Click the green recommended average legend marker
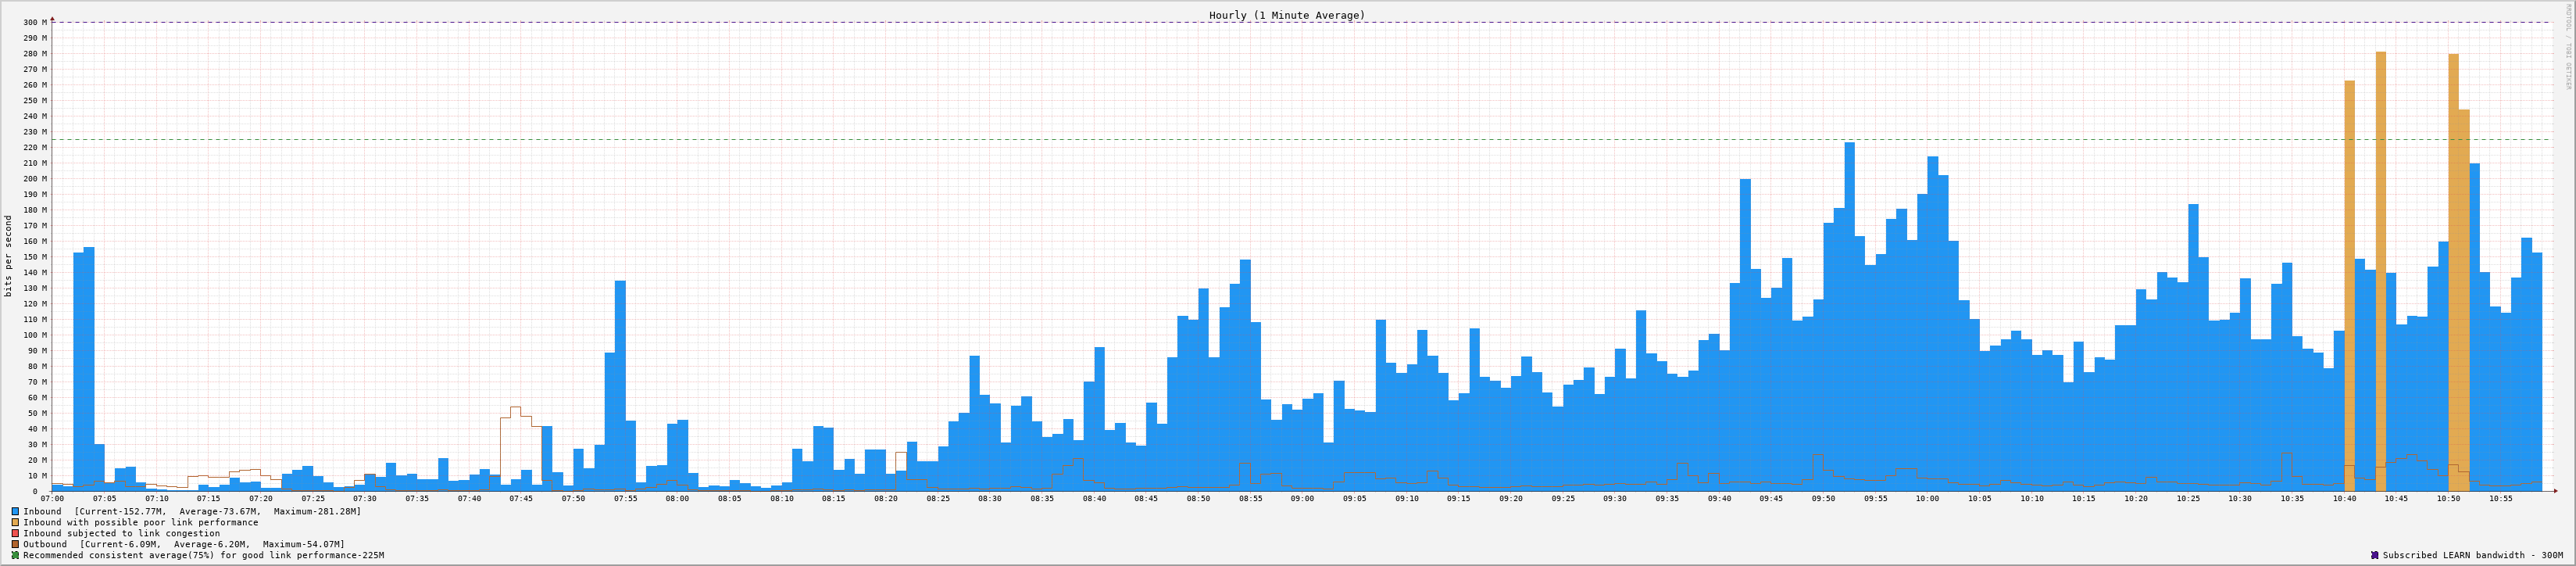This screenshot has width=2576, height=566. point(16,555)
